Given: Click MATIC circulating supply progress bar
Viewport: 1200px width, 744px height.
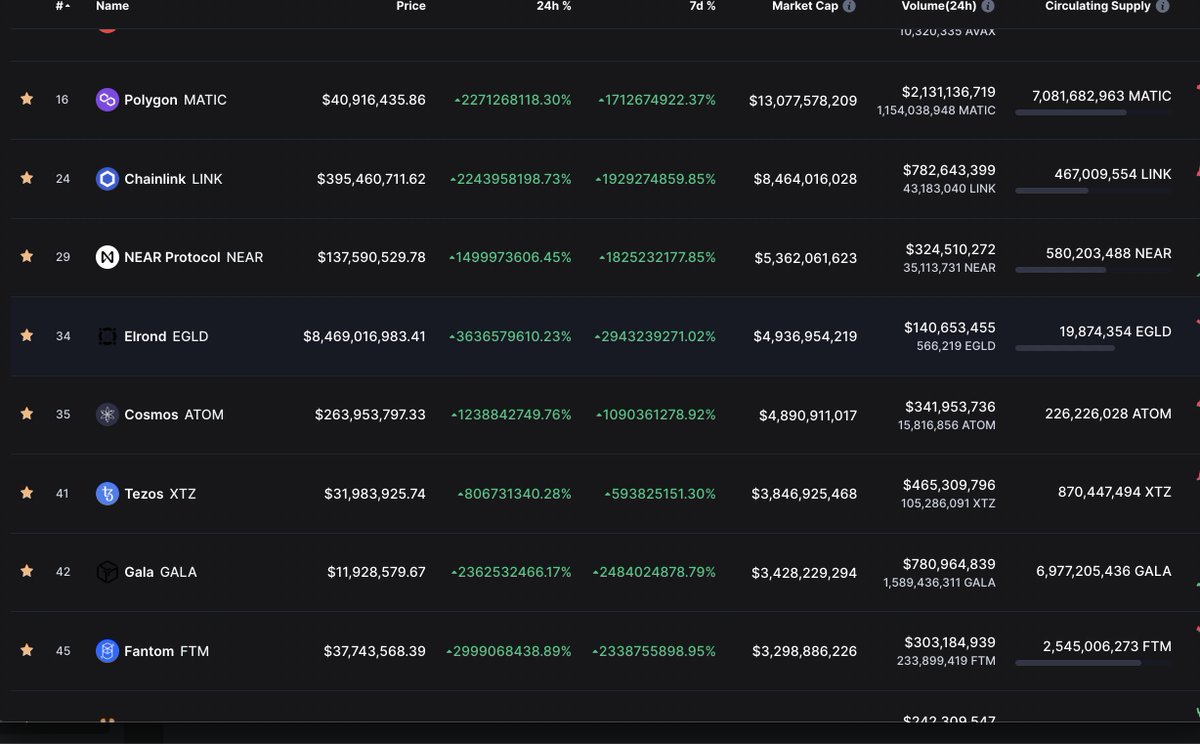Looking at the screenshot, I should click(x=1093, y=113).
